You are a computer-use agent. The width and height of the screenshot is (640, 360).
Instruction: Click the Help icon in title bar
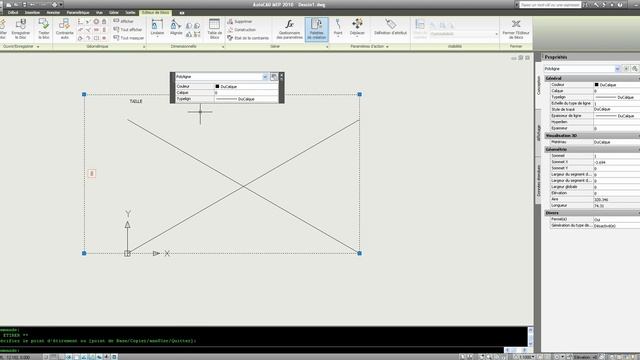click(620, 4)
